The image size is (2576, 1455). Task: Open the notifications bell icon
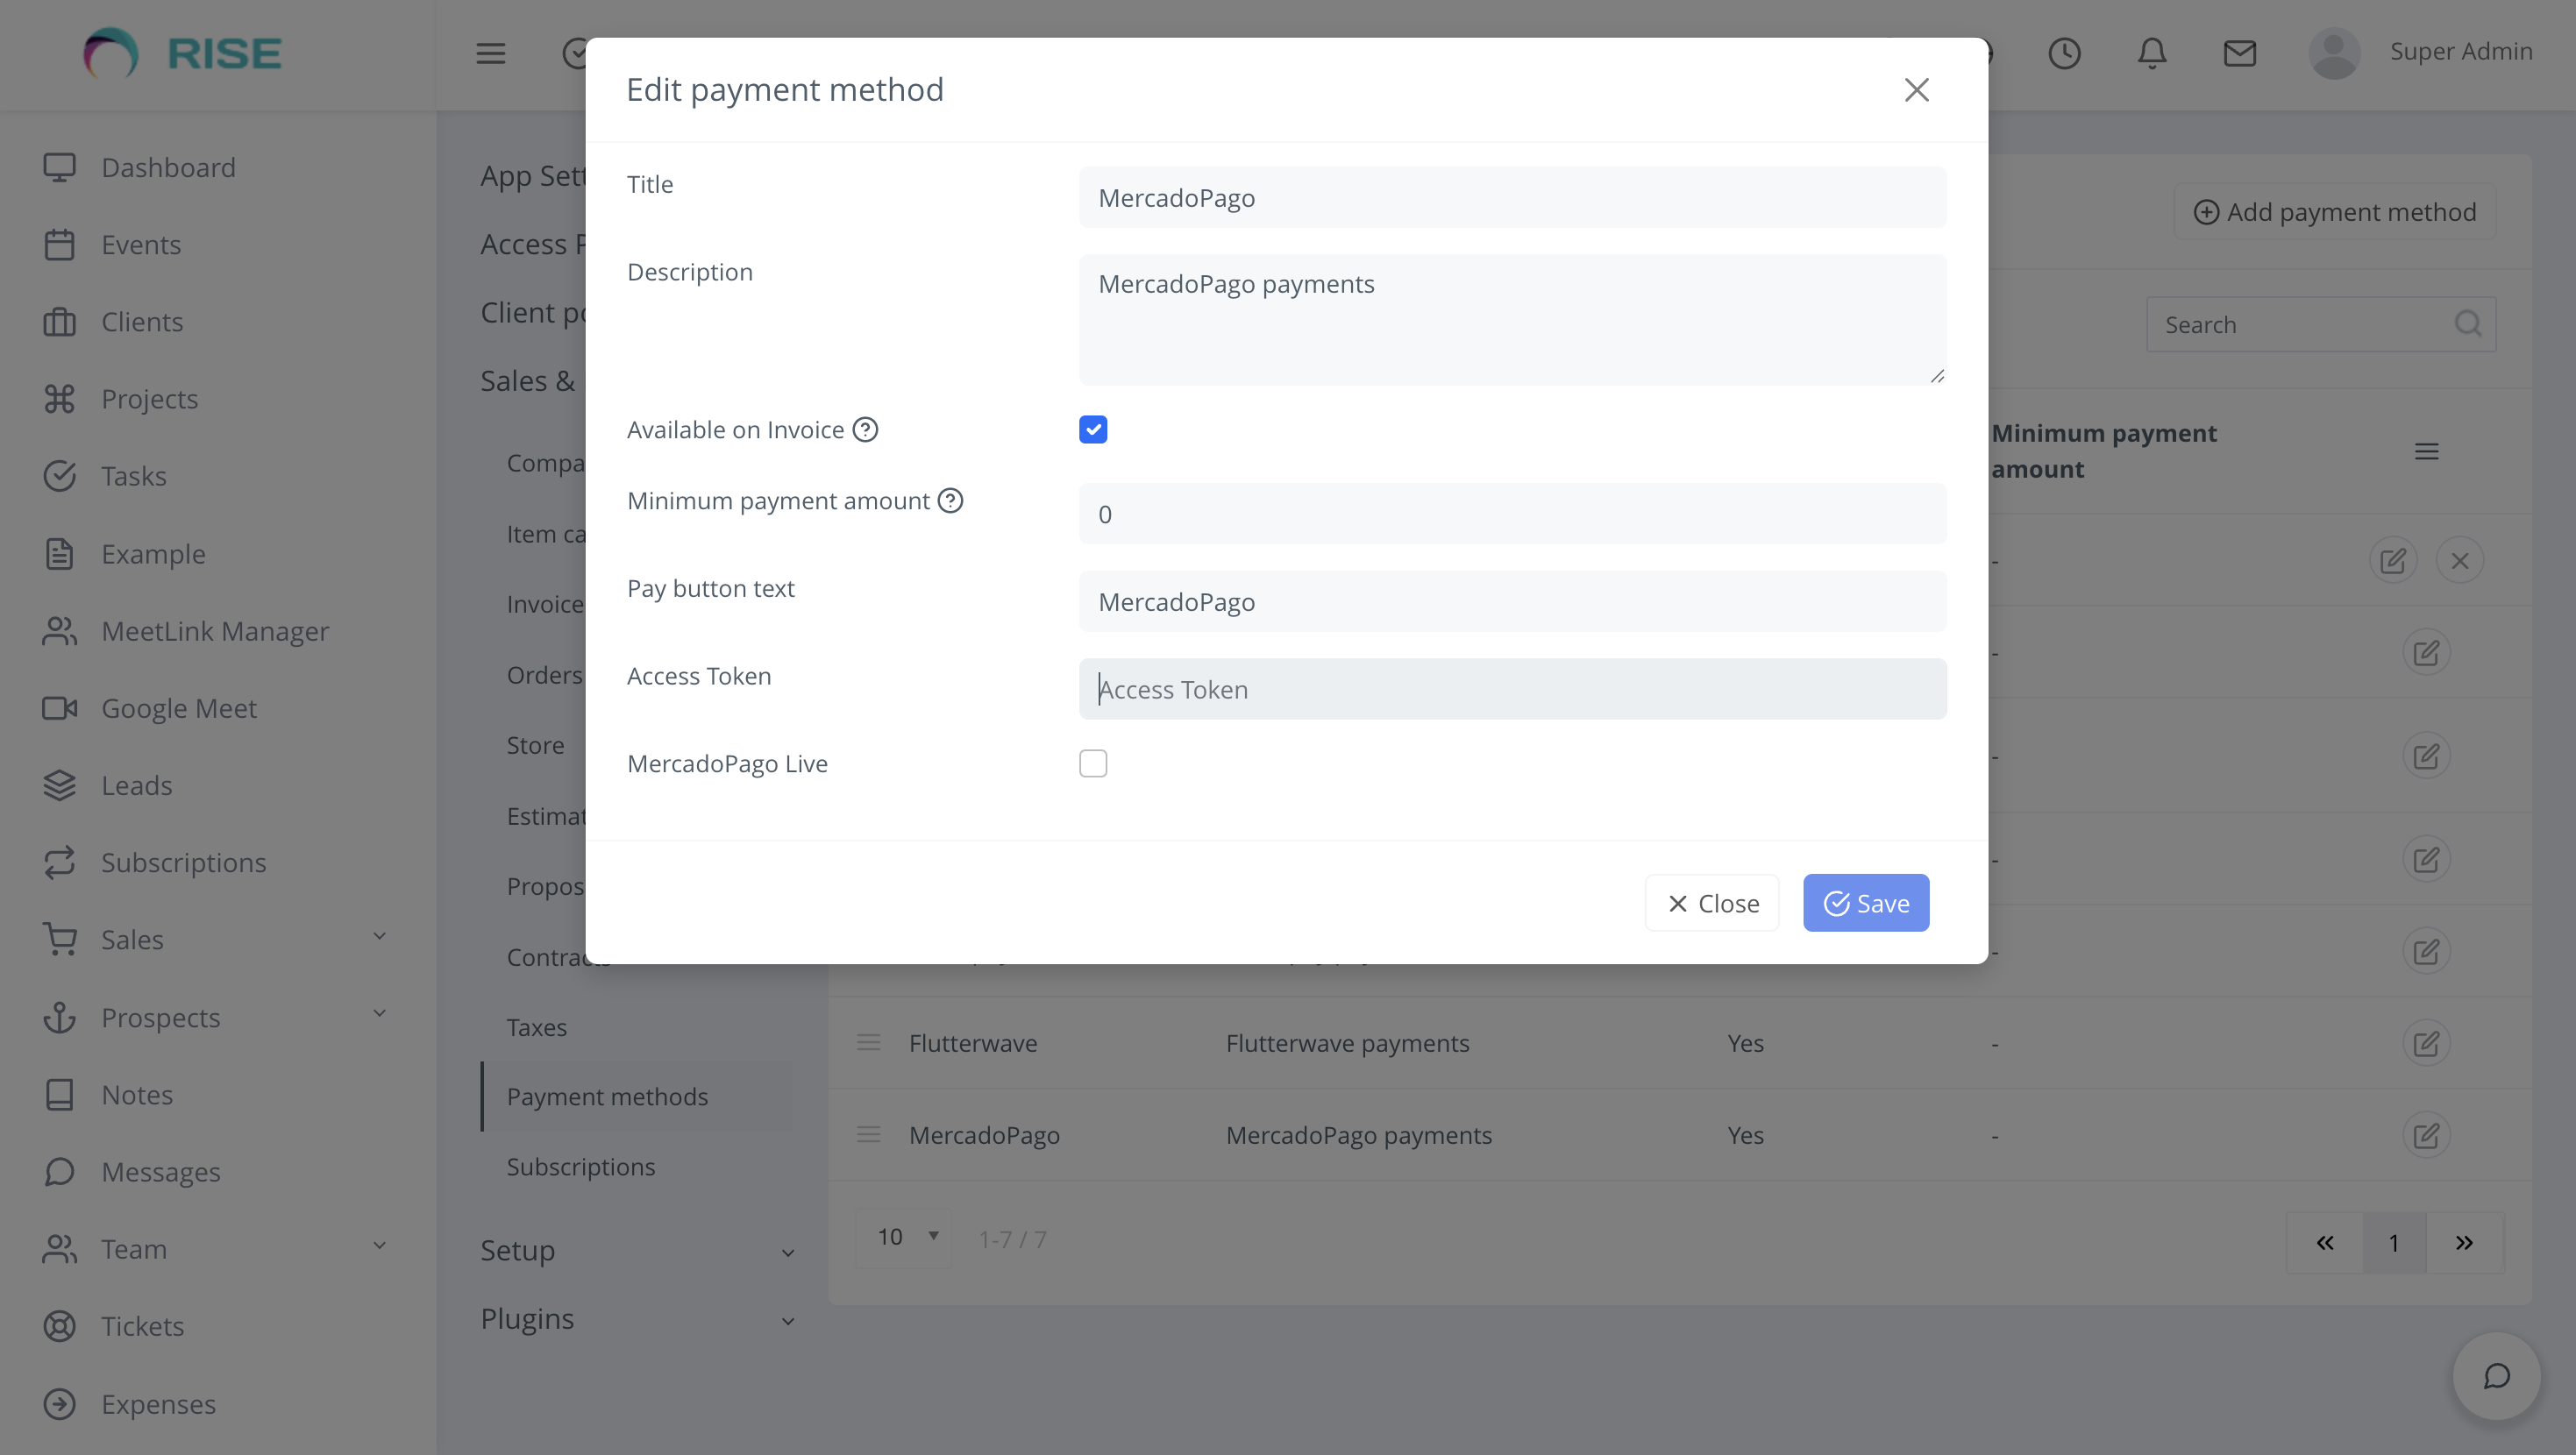tap(2151, 53)
